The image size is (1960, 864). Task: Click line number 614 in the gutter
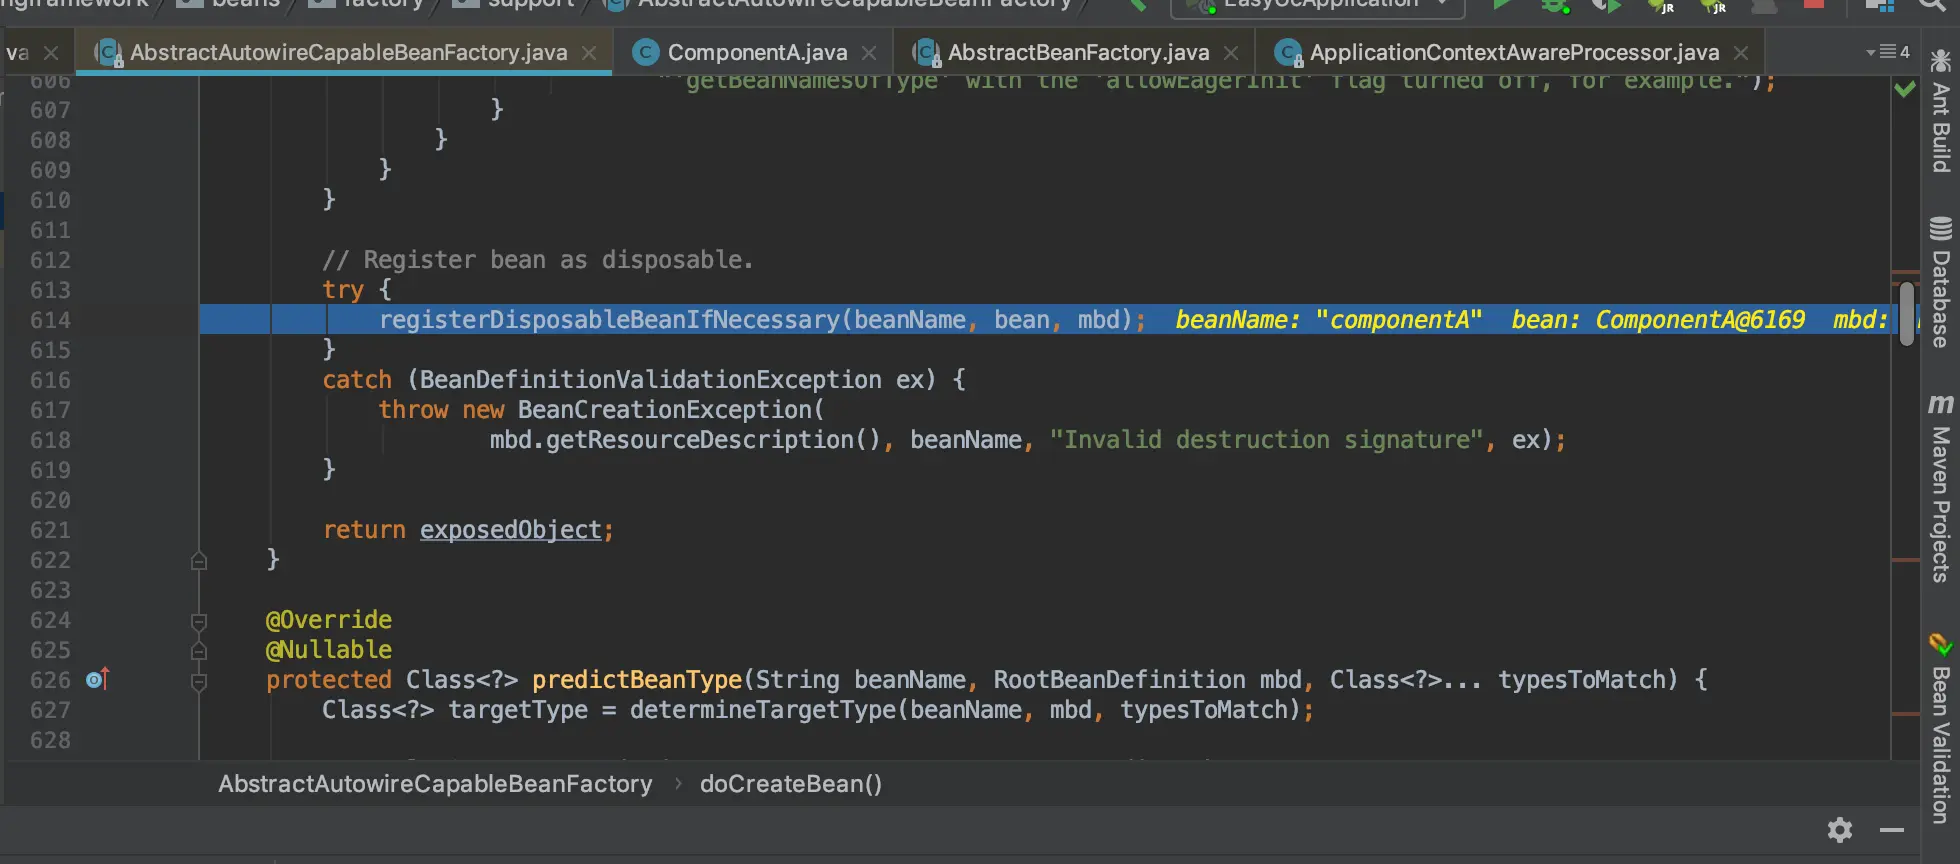click(x=50, y=320)
